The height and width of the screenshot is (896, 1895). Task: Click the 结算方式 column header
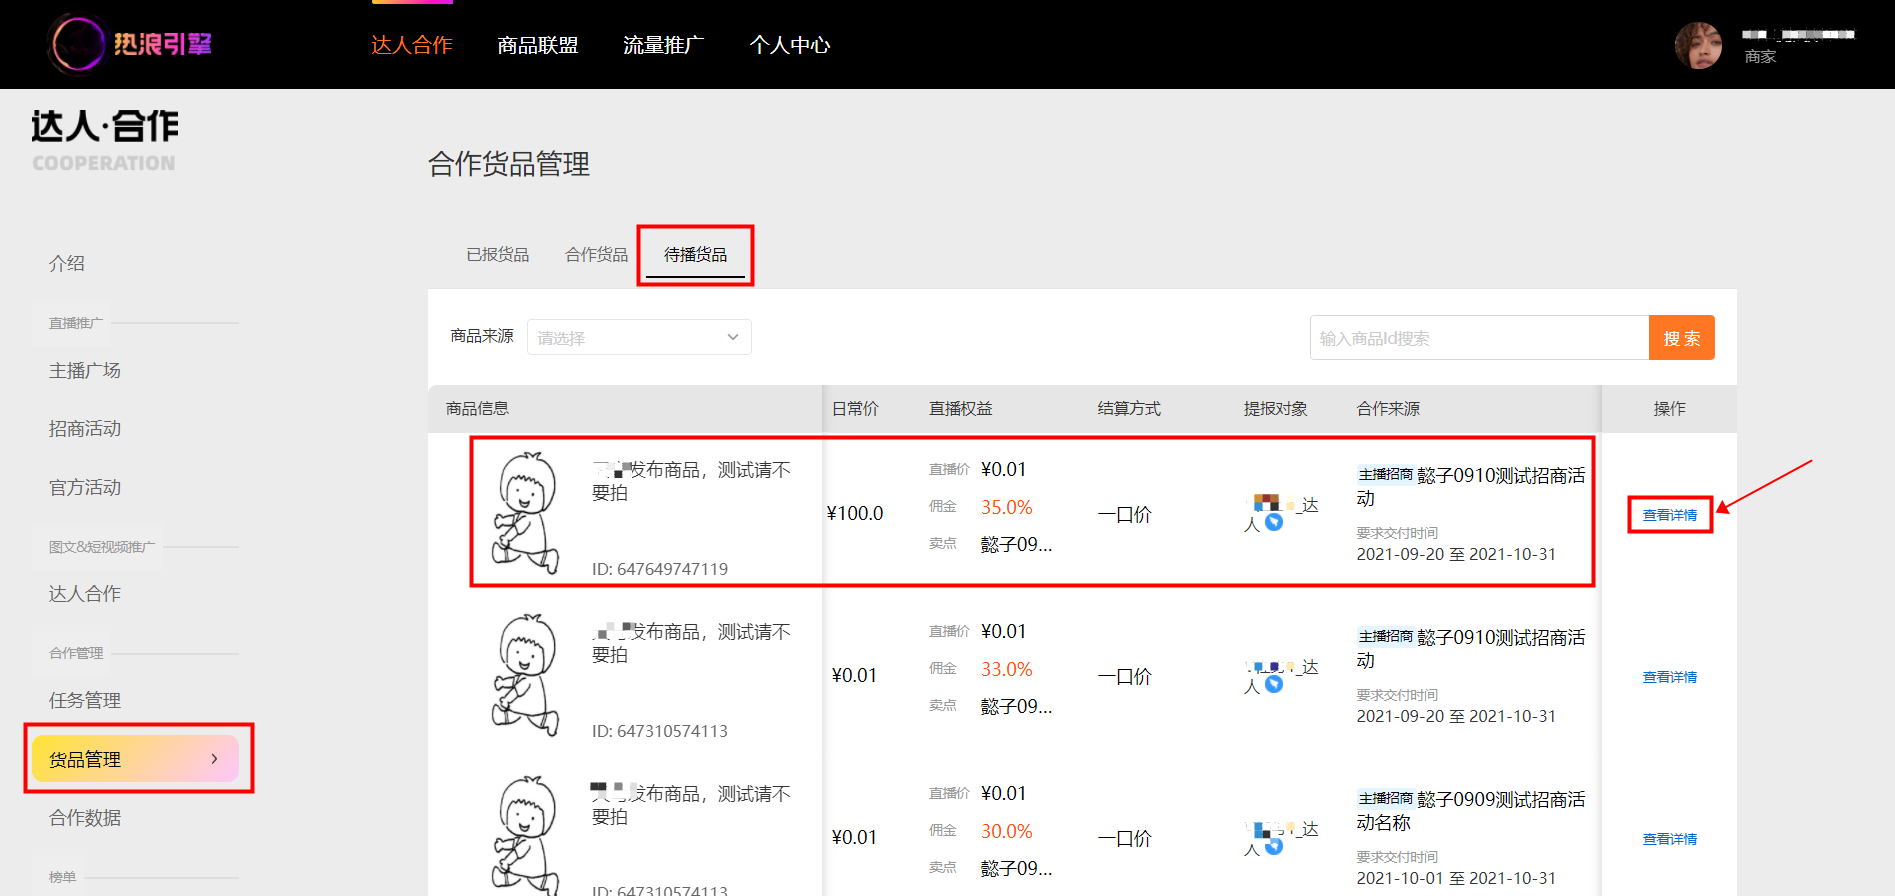1129,408
